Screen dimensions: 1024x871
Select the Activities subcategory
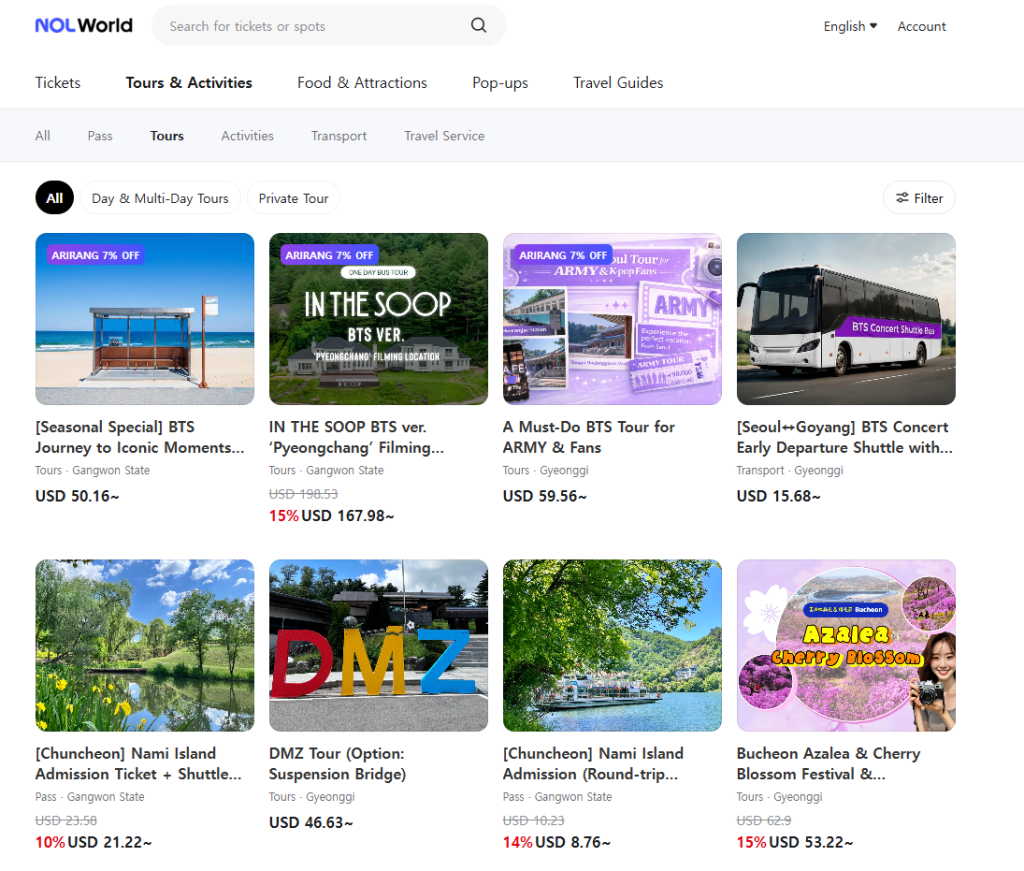click(x=247, y=136)
